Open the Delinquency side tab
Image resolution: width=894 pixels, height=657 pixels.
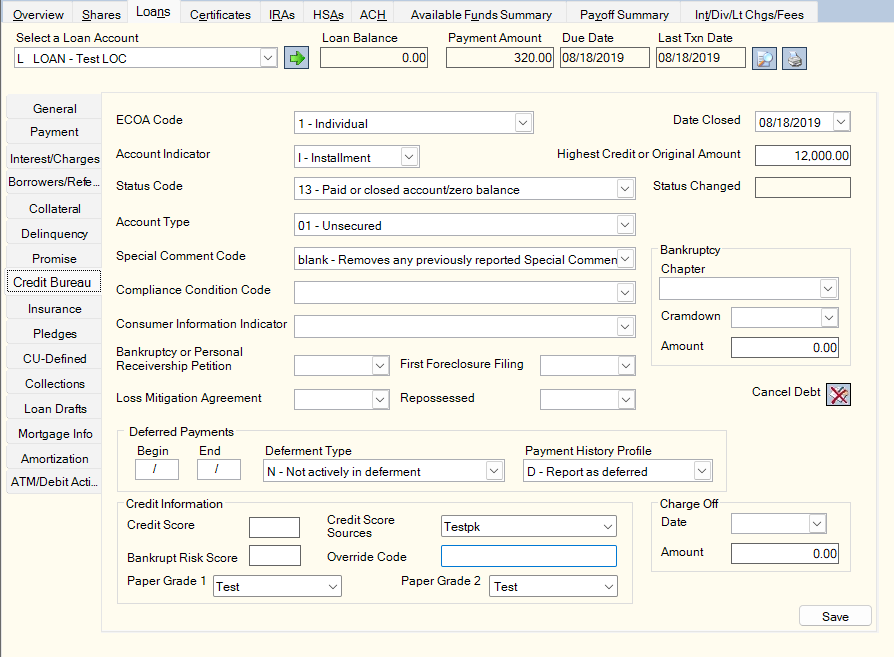tap(54, 234)
